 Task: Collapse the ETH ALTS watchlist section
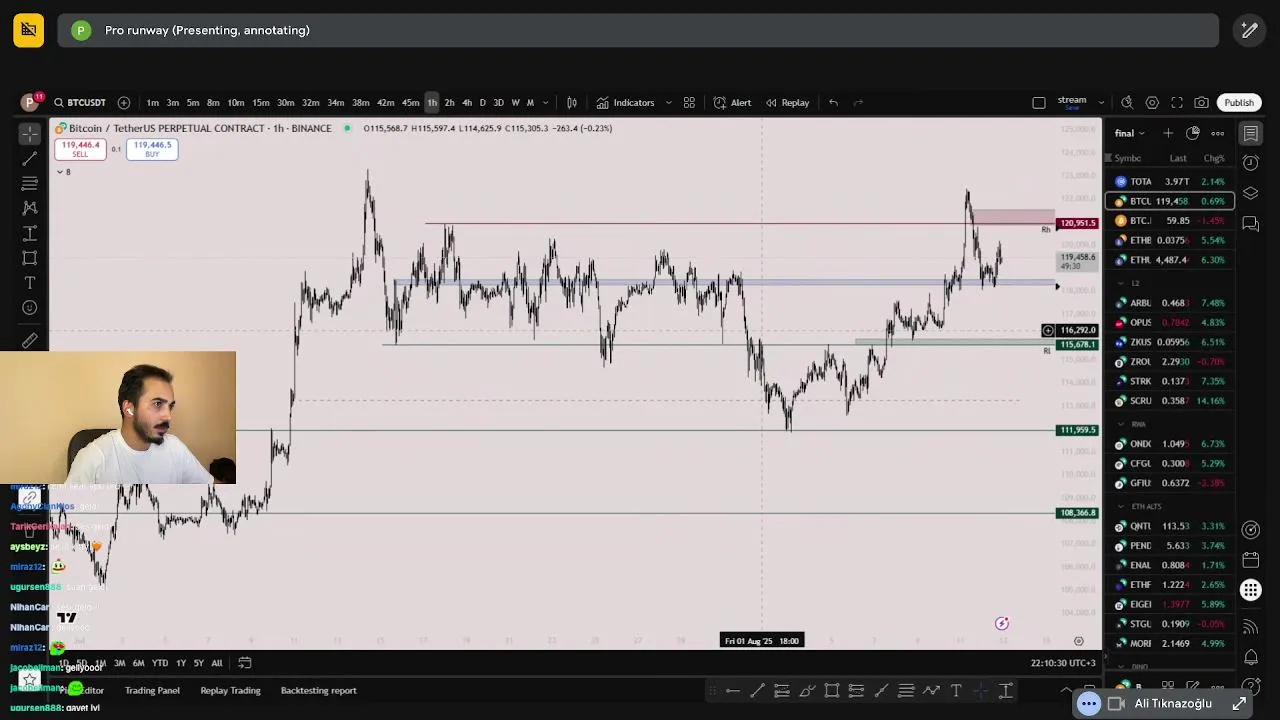(x=1121, y=506)
